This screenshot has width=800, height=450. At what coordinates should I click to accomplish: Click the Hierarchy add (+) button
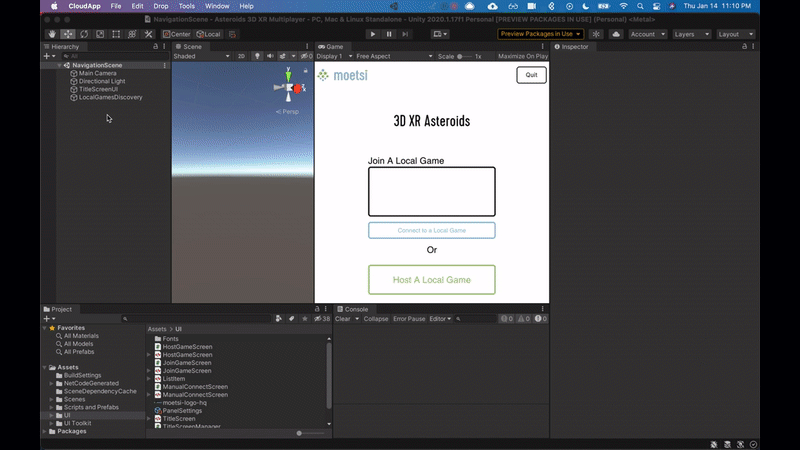coord(46,56)
